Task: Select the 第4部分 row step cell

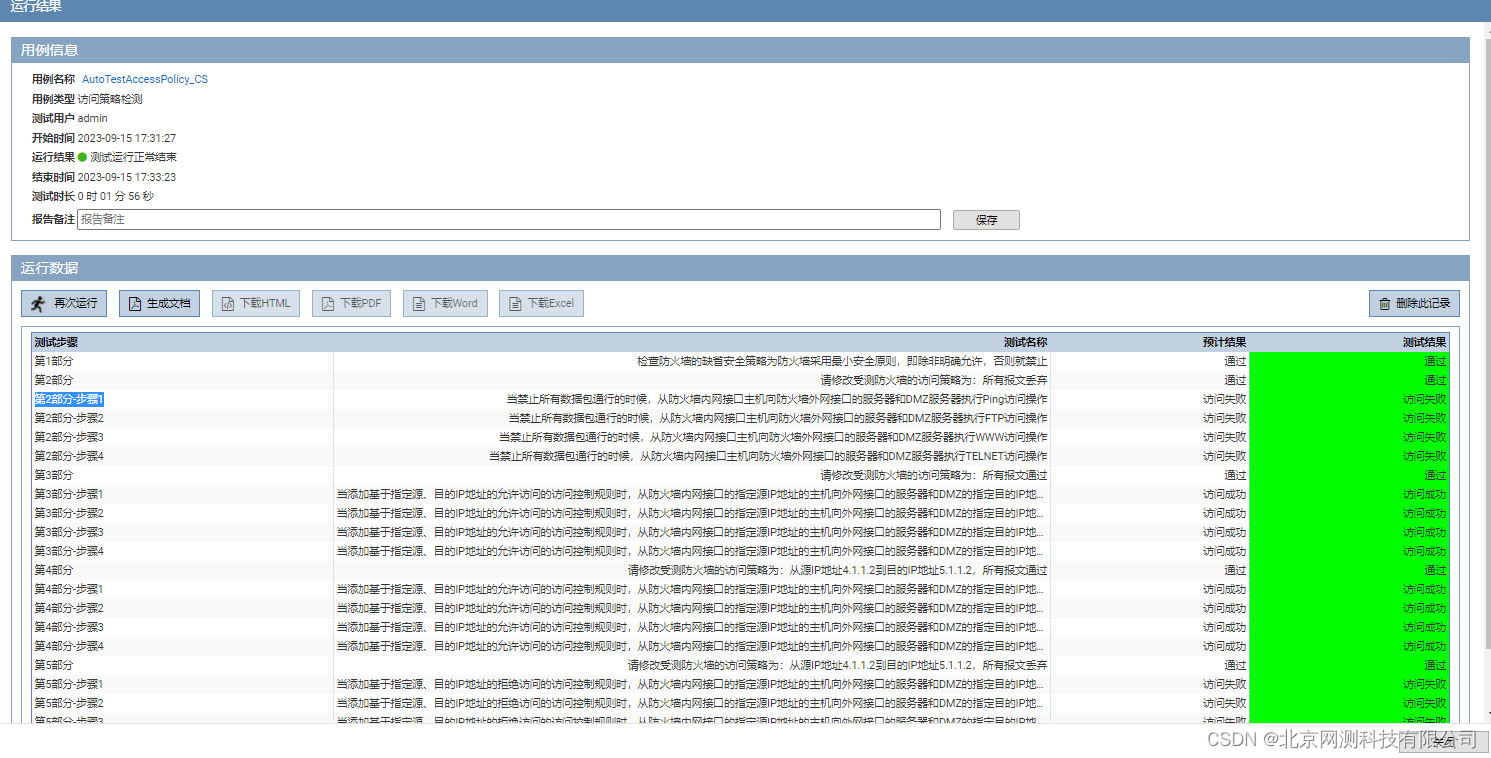Action: pos(182,570)
